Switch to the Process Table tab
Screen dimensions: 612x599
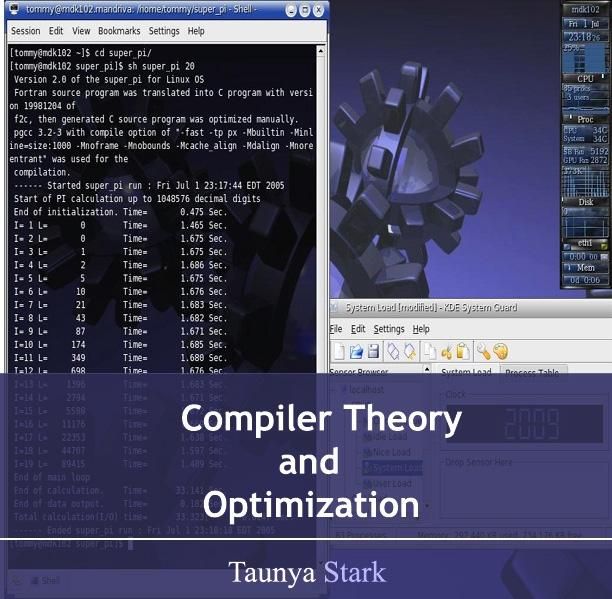click(x=532, y=372)
